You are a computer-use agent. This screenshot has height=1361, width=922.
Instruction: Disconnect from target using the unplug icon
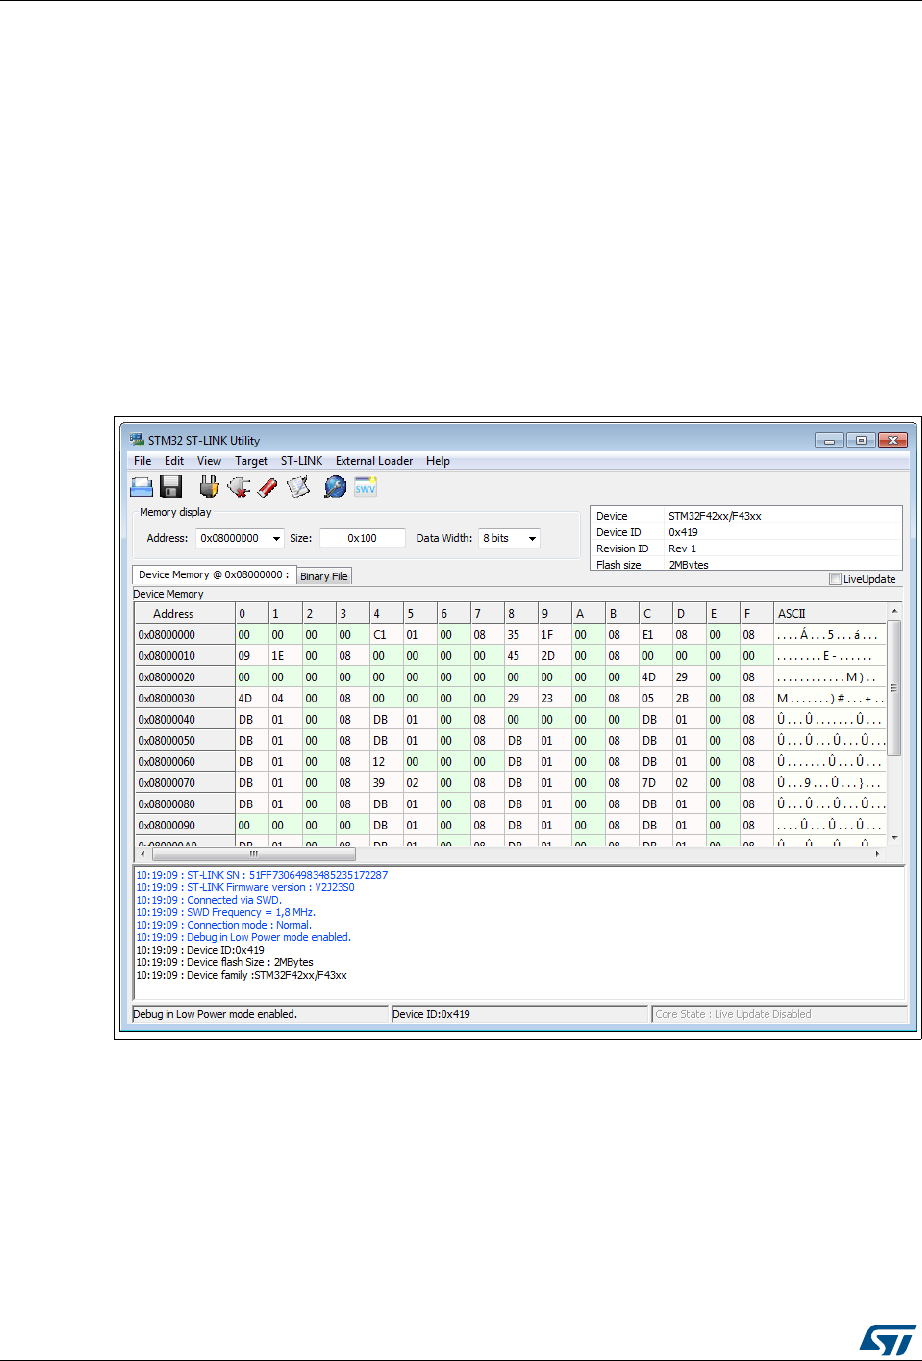(x=238, y=487)
